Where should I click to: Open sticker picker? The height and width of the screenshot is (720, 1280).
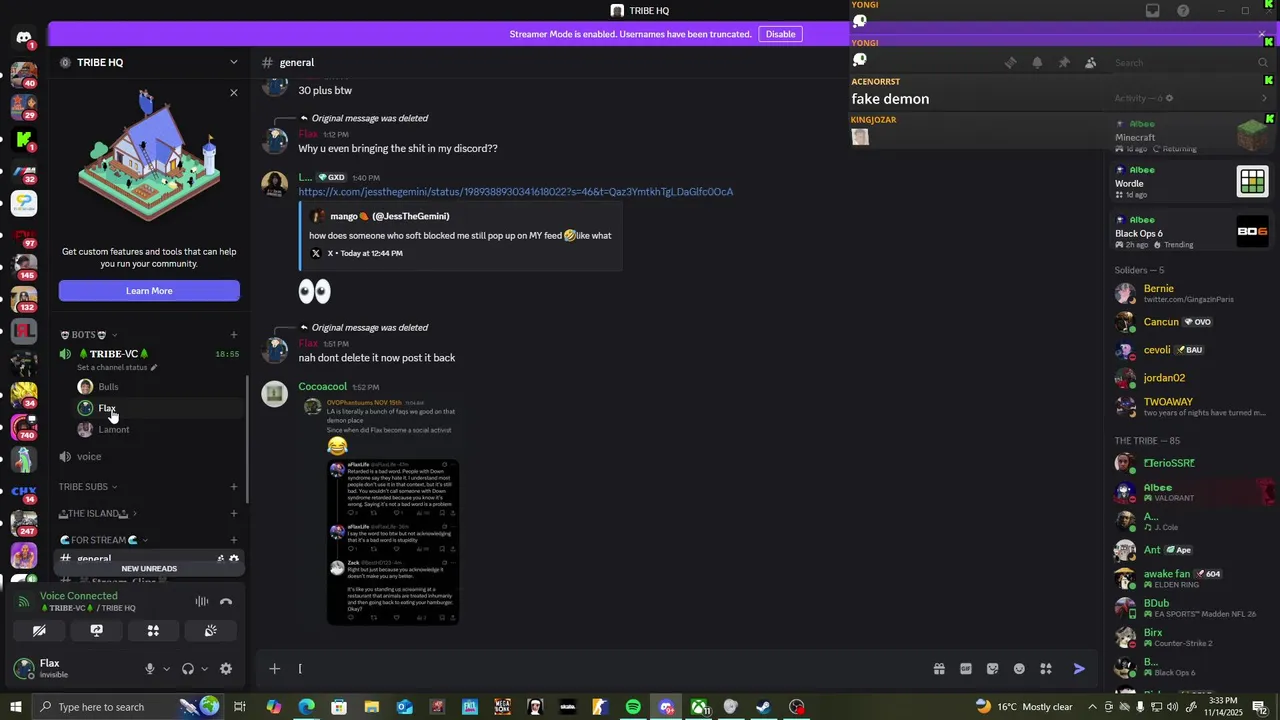click(992, 669)
